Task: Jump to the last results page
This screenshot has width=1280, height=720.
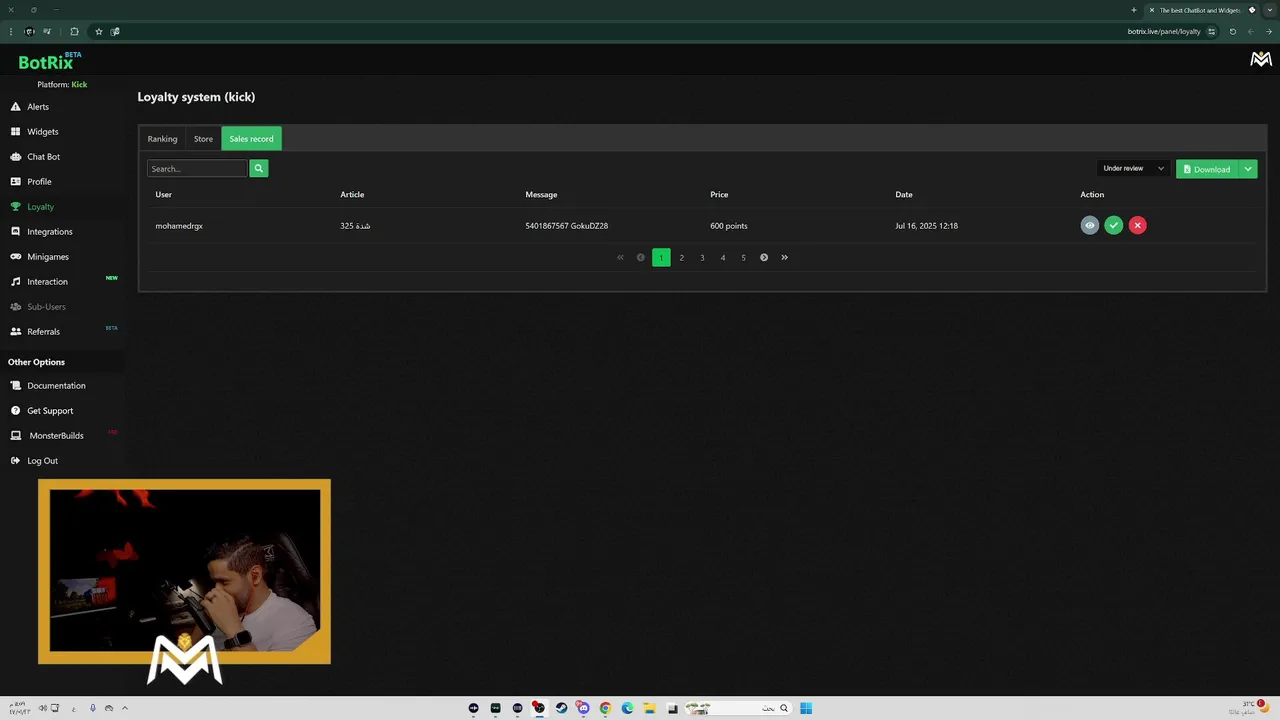Action: pyautogui.click(x=784, y=258)
